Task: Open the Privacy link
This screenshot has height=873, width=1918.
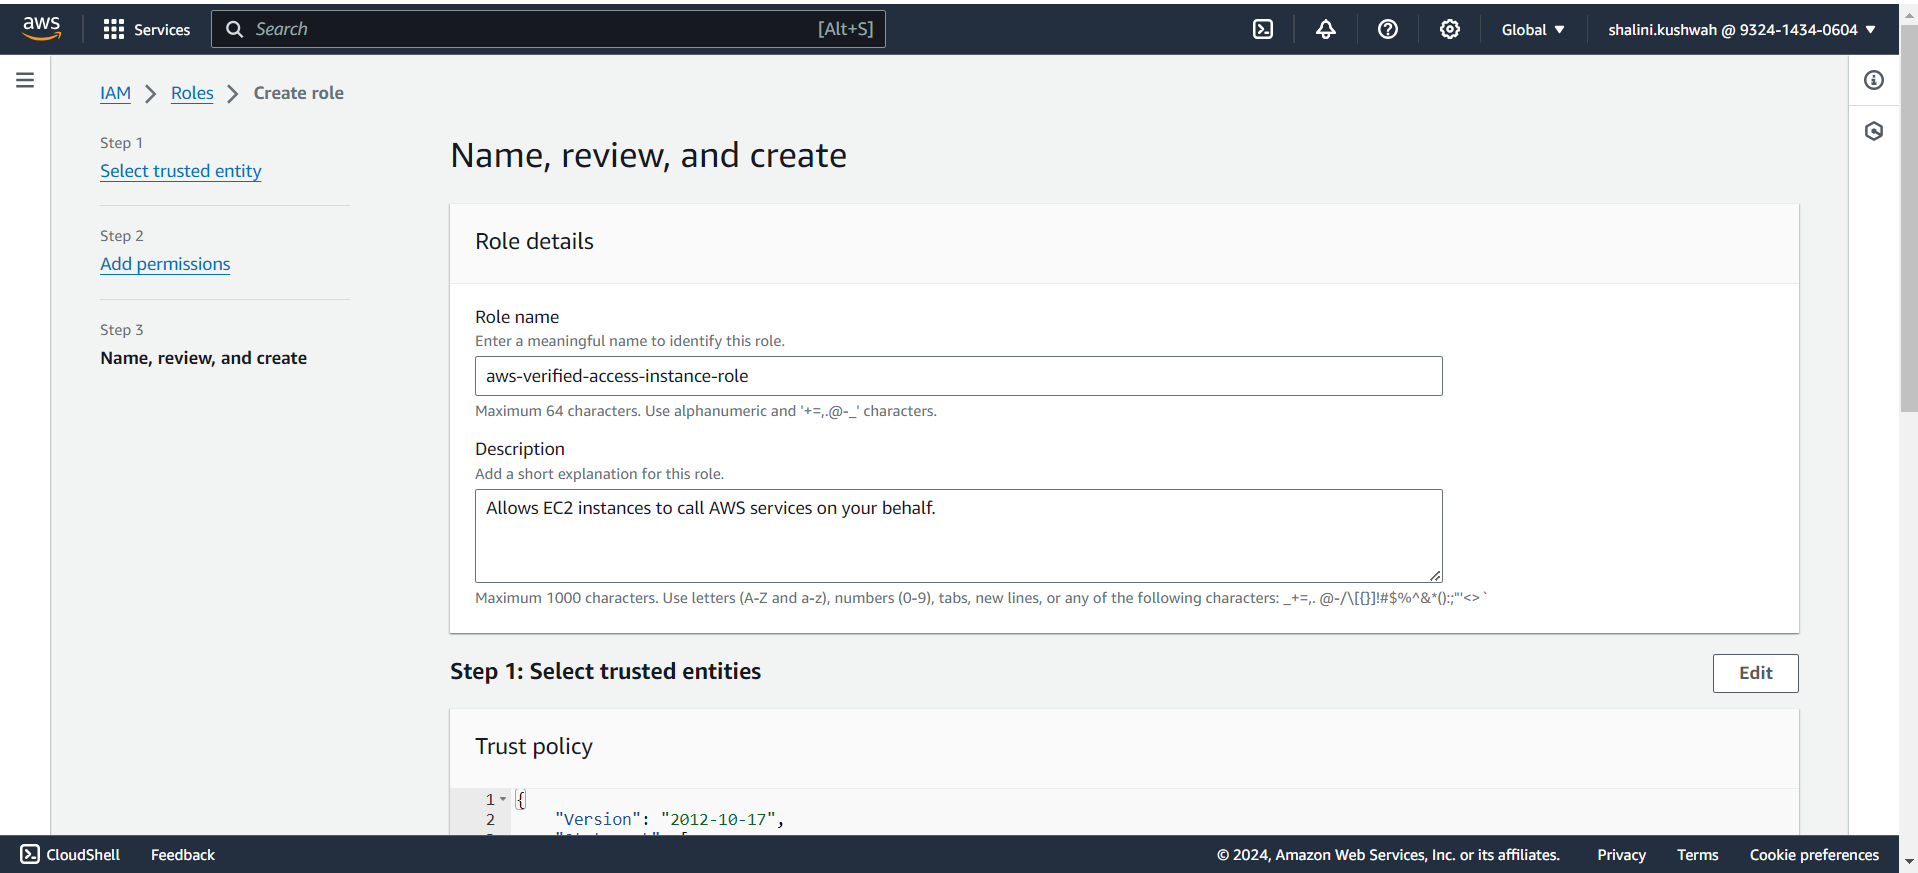Action: [x=1621, y=854]
